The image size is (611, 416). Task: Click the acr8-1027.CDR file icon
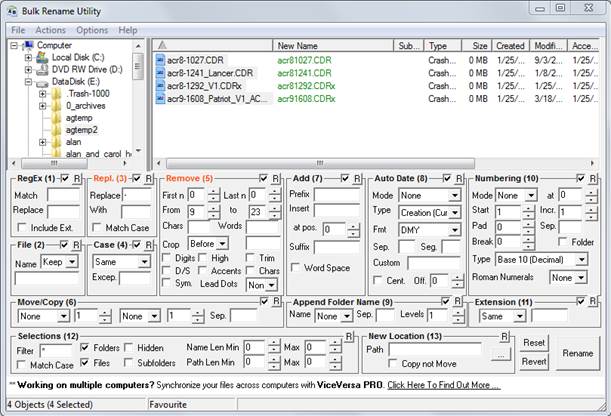point(159,59)
